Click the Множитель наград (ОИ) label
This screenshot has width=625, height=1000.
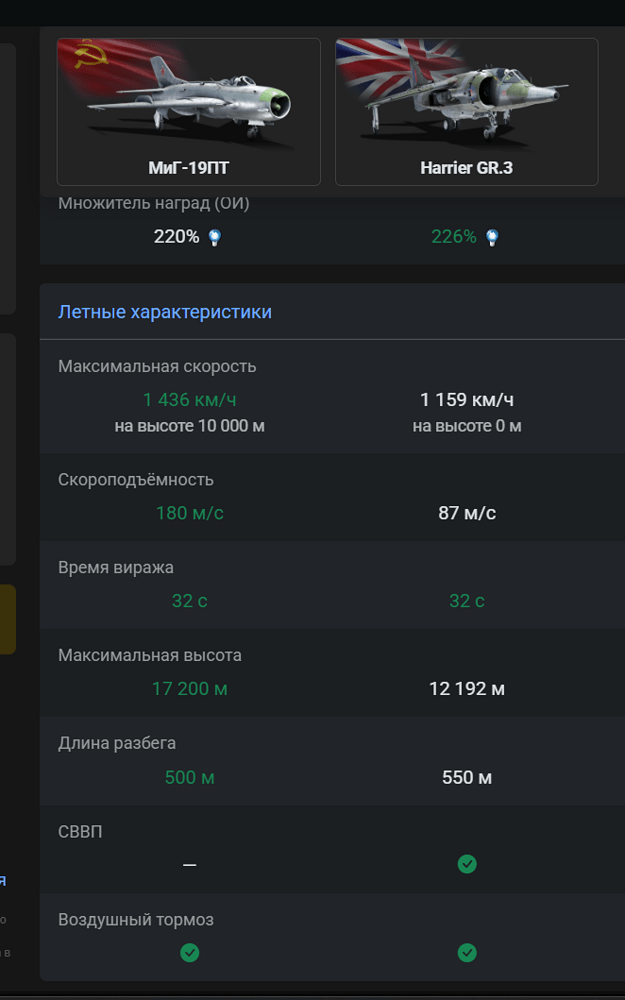click(154, 203)
